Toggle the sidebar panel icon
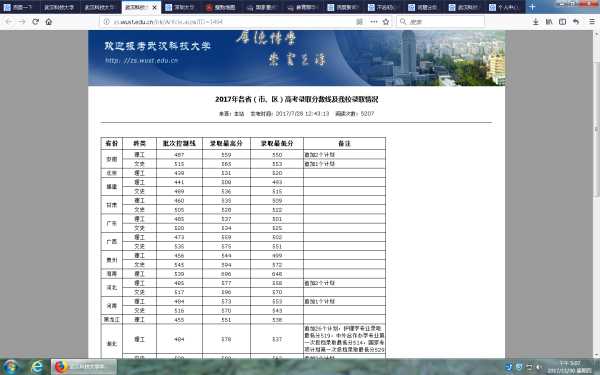 (x=562, y=22)
